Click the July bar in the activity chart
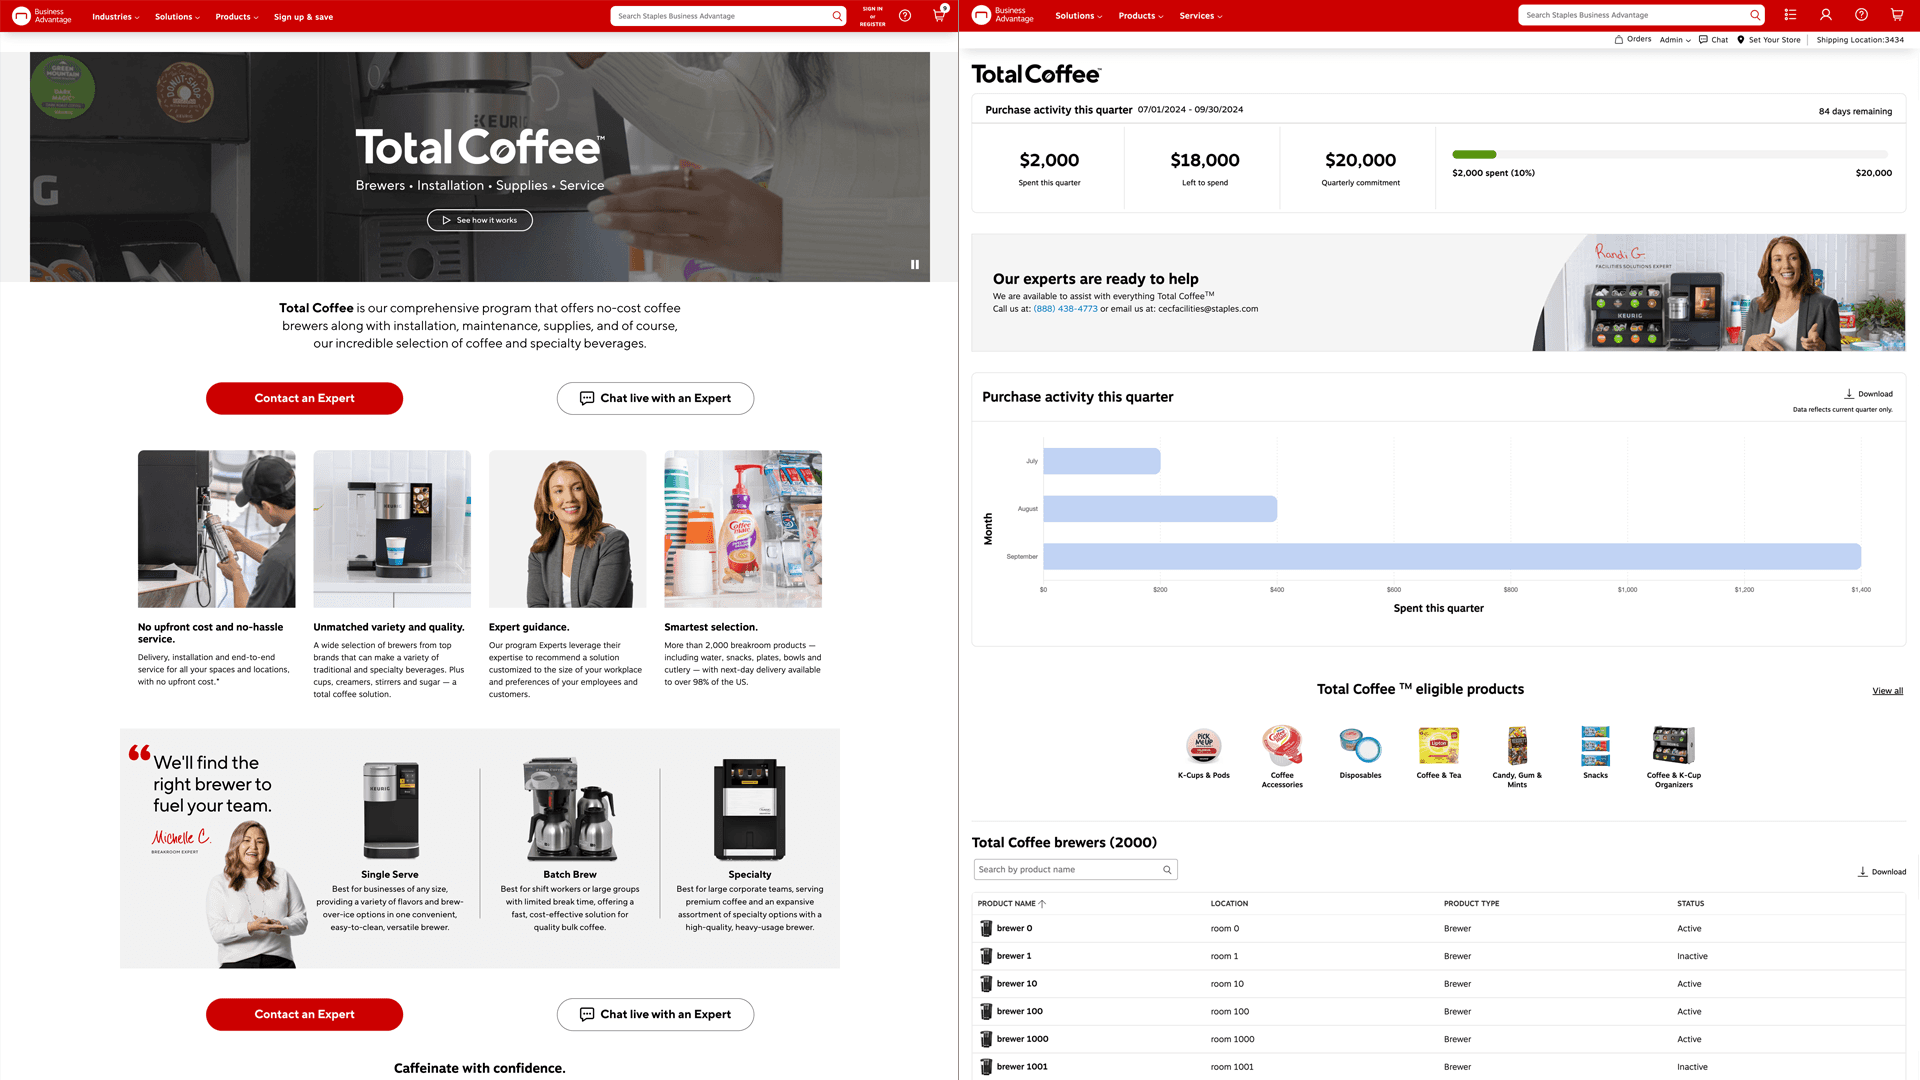The height and width of the screenshot is (1080, 1920). (1101, 461)
